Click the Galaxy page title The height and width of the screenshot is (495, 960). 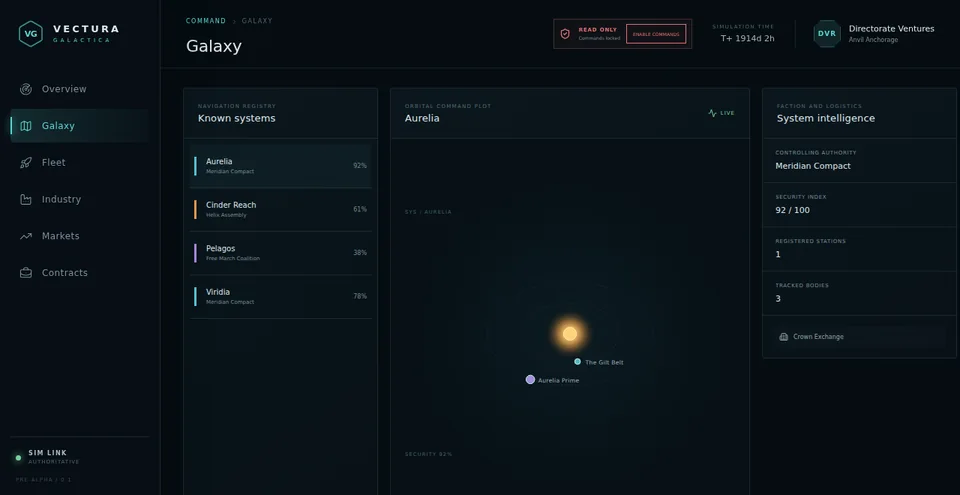click(x=214, y=47)
